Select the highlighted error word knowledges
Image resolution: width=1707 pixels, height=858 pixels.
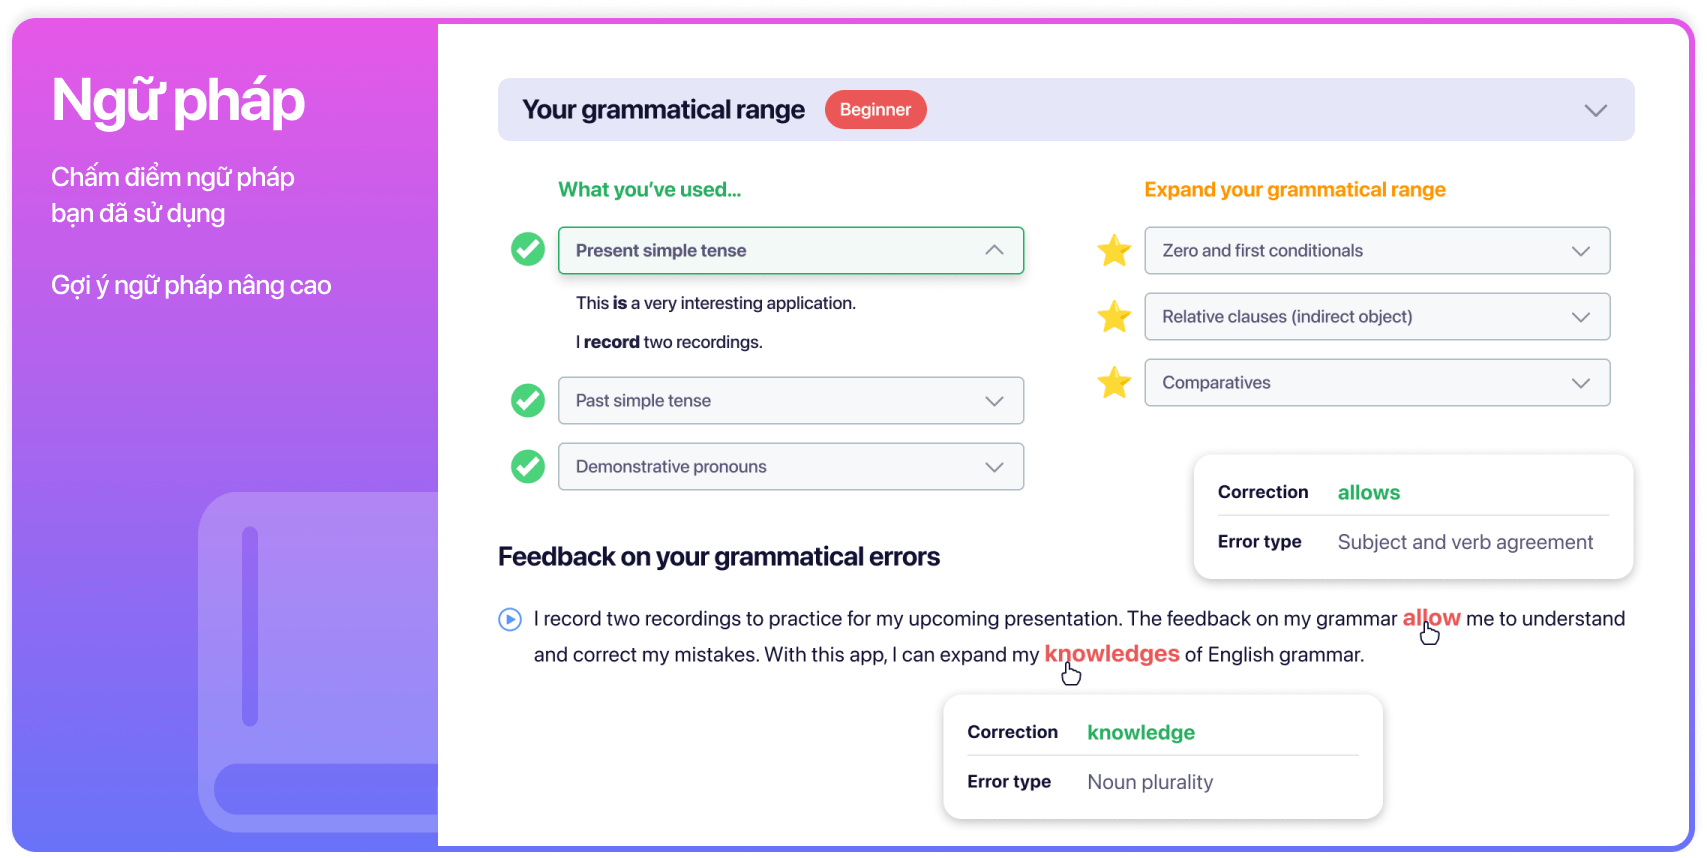tap(1112, 654)
